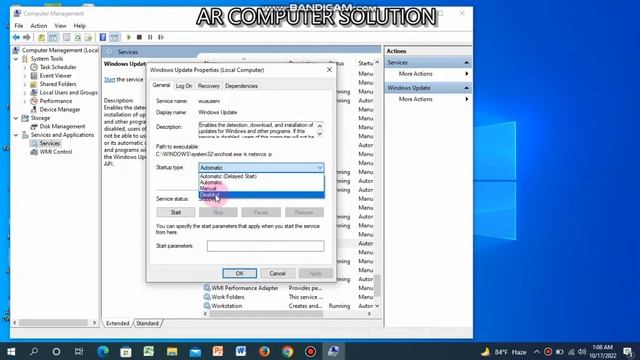640x360 pixels.
Task: Expand Event Viewer tree node
Action: 25,76
